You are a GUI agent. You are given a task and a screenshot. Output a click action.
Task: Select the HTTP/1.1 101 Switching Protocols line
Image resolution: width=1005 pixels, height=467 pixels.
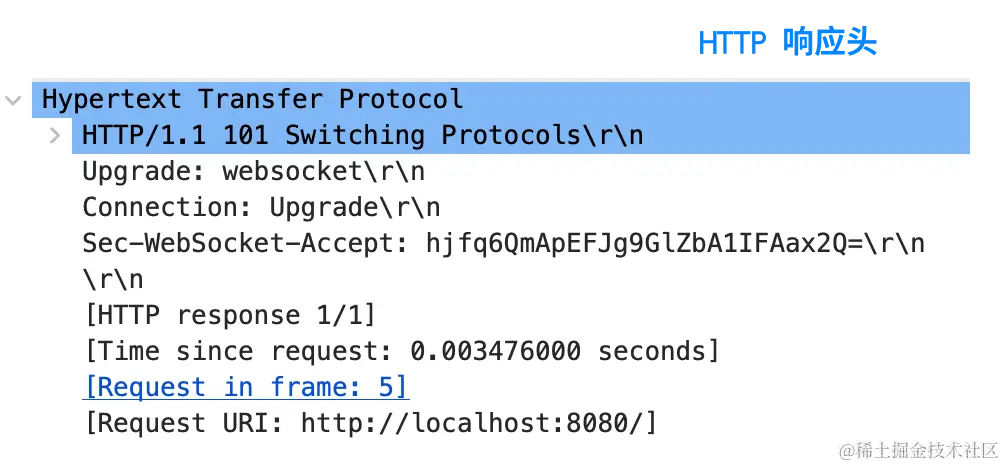362,135
